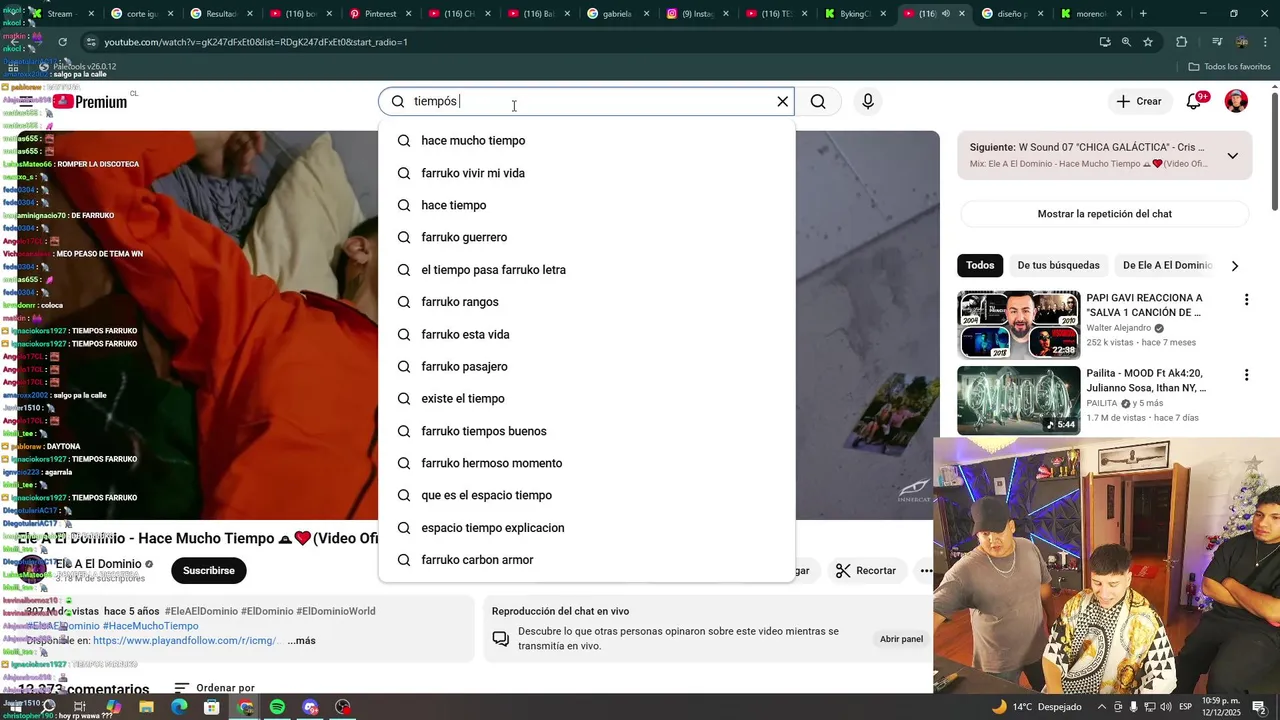Click the Recortar clip button
The height and width of the screenshot is (720, 1280).
[866, 571]
